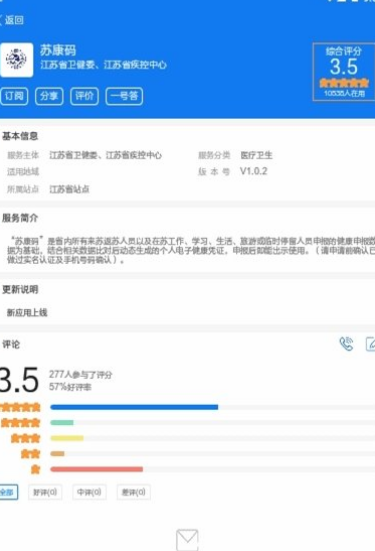Image resolution: width=375 pixels, height=551 pixels.
Task: Select the five-star rating bar
Action: [x=213, y=407]
